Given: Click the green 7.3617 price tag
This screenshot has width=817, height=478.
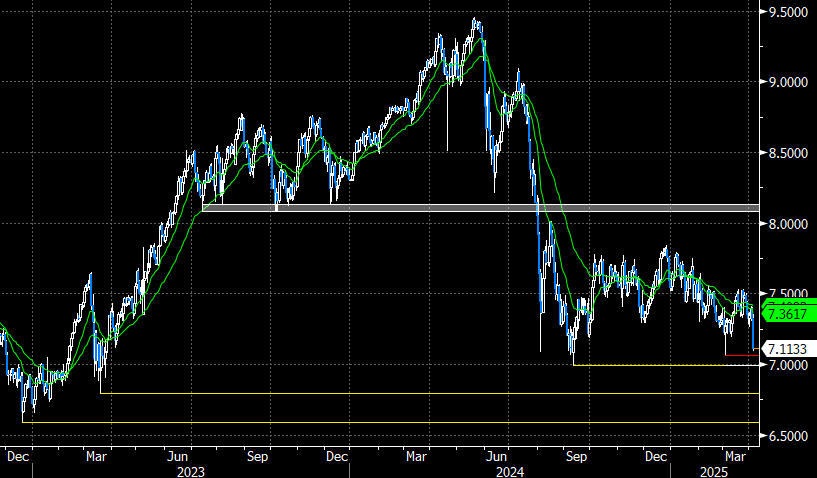Looking at the screenshot, I should [788, 314].
